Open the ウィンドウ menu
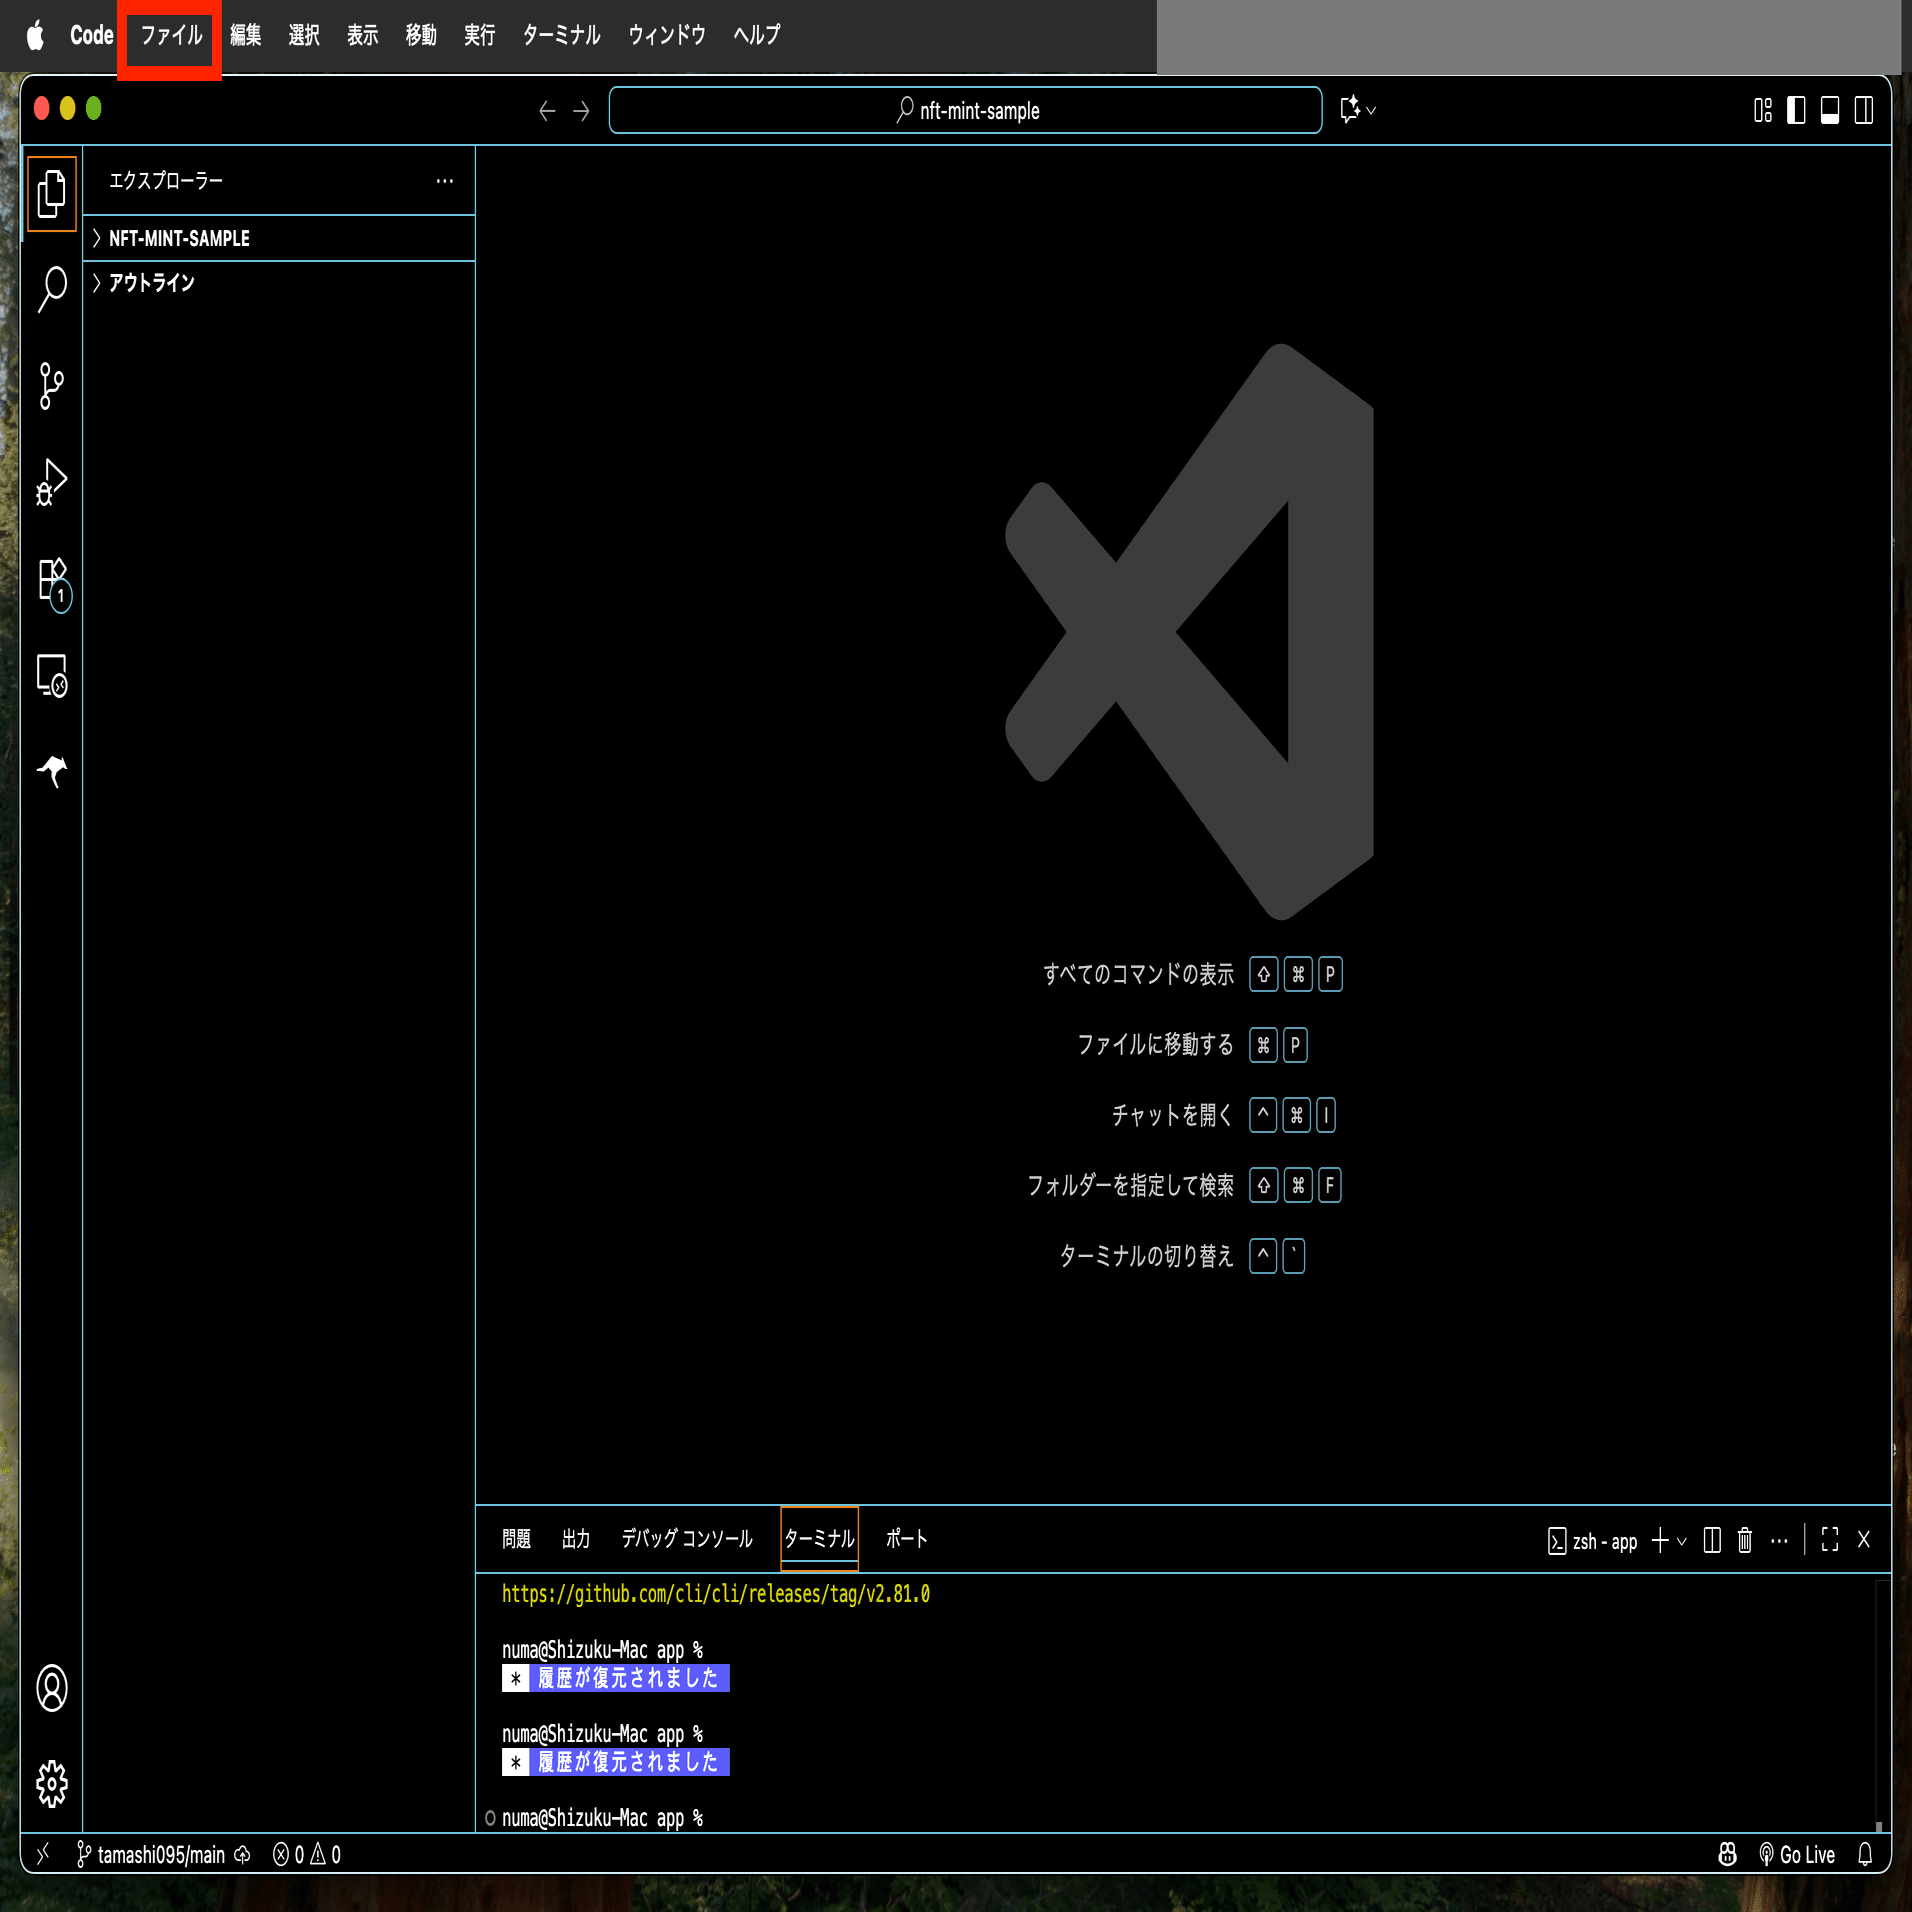This screenshot has width=1912, height=1912. pos(666,35)
